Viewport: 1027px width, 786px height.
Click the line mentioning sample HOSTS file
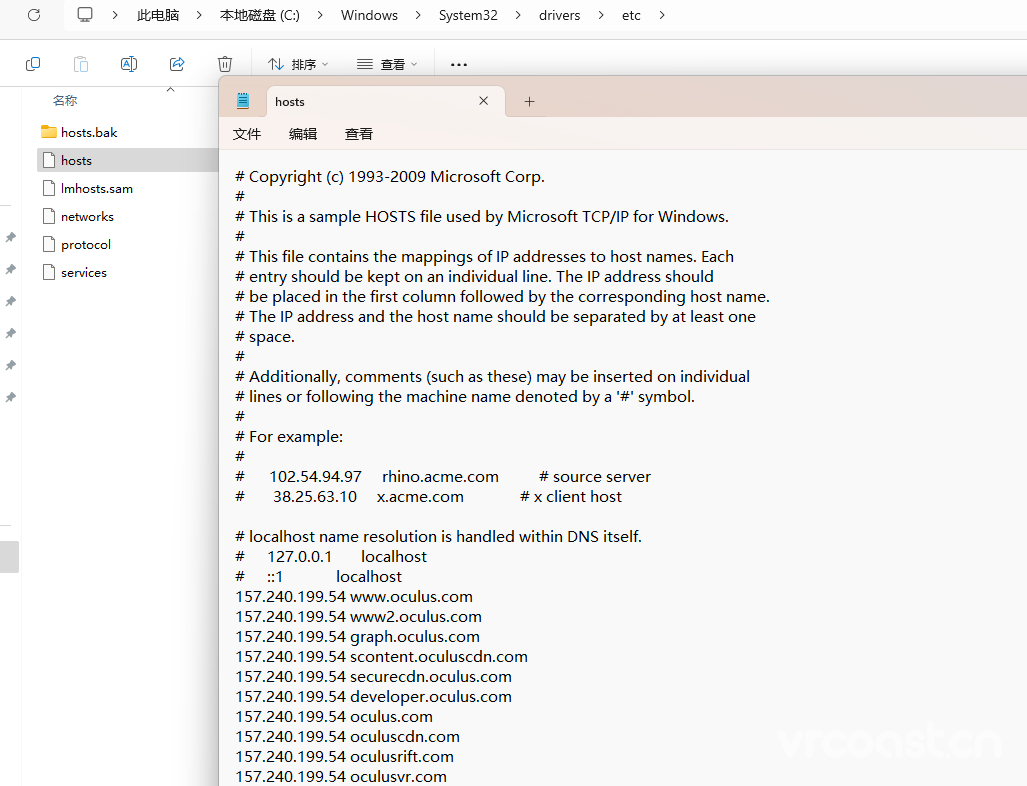482,217
